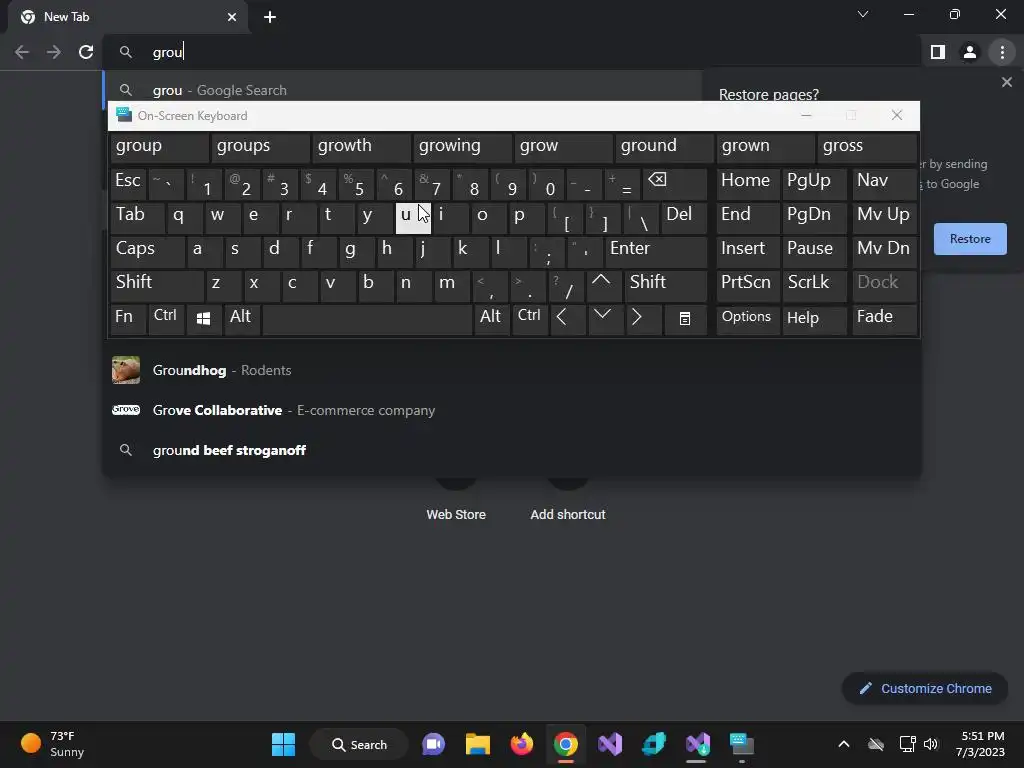Click Chrome's forward navigation arrow
Image resolution: width=1024 pixels, height=768 pixels.
point(54,52)
